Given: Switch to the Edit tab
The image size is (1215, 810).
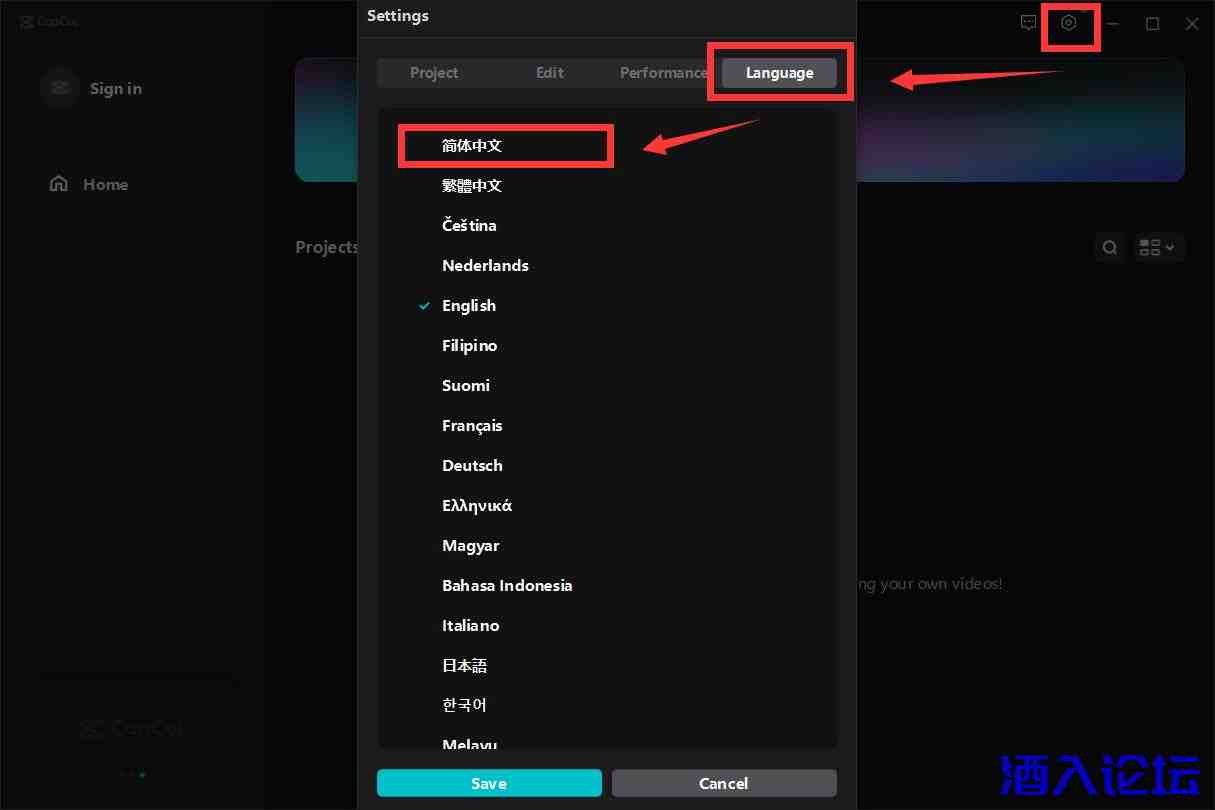Looking at the screenshot, I should 550,73.
